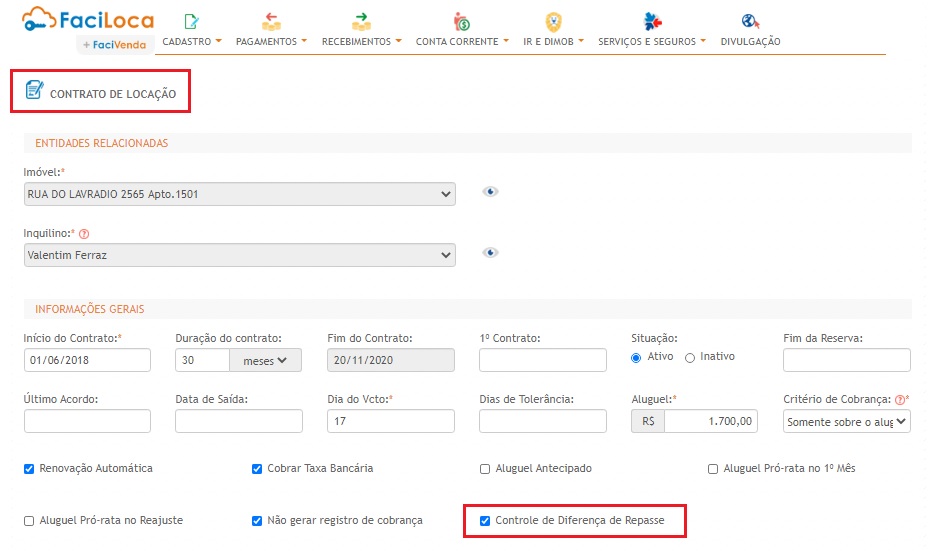Select the Inativo situation radio button
This screenshot has width=931, height=551.
click(x=690, y=357)
